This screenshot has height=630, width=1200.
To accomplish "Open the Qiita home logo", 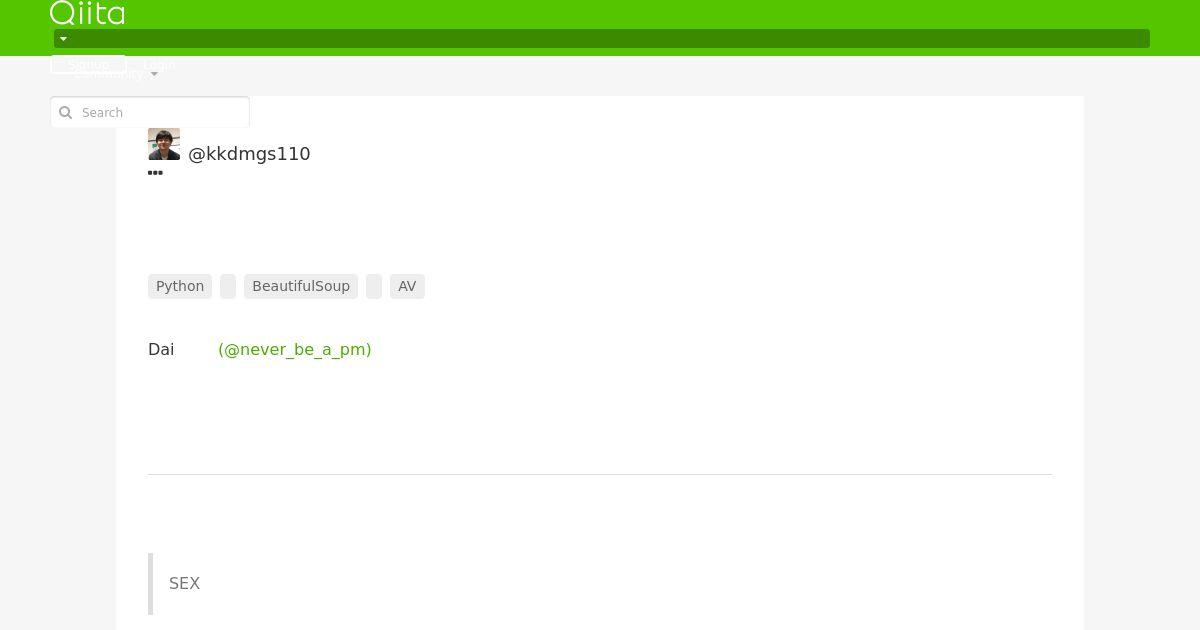I will pyautogui.click(x=87, y=13).
